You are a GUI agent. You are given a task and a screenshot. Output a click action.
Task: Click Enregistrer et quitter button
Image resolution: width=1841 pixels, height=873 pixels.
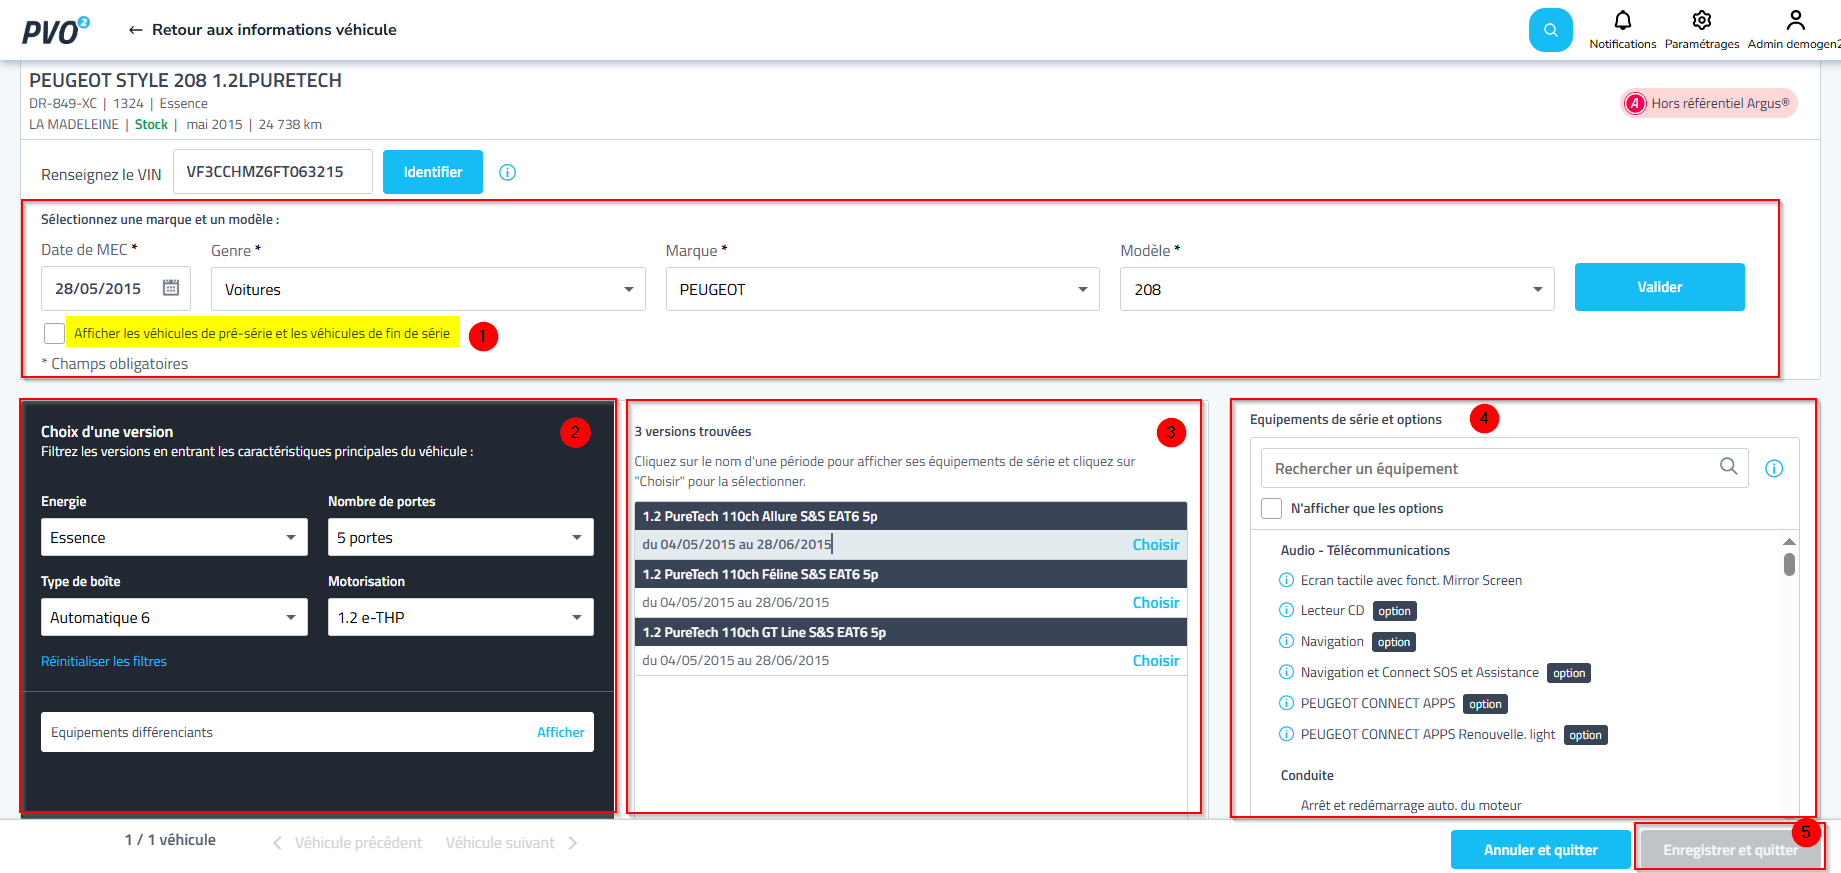1730,850
